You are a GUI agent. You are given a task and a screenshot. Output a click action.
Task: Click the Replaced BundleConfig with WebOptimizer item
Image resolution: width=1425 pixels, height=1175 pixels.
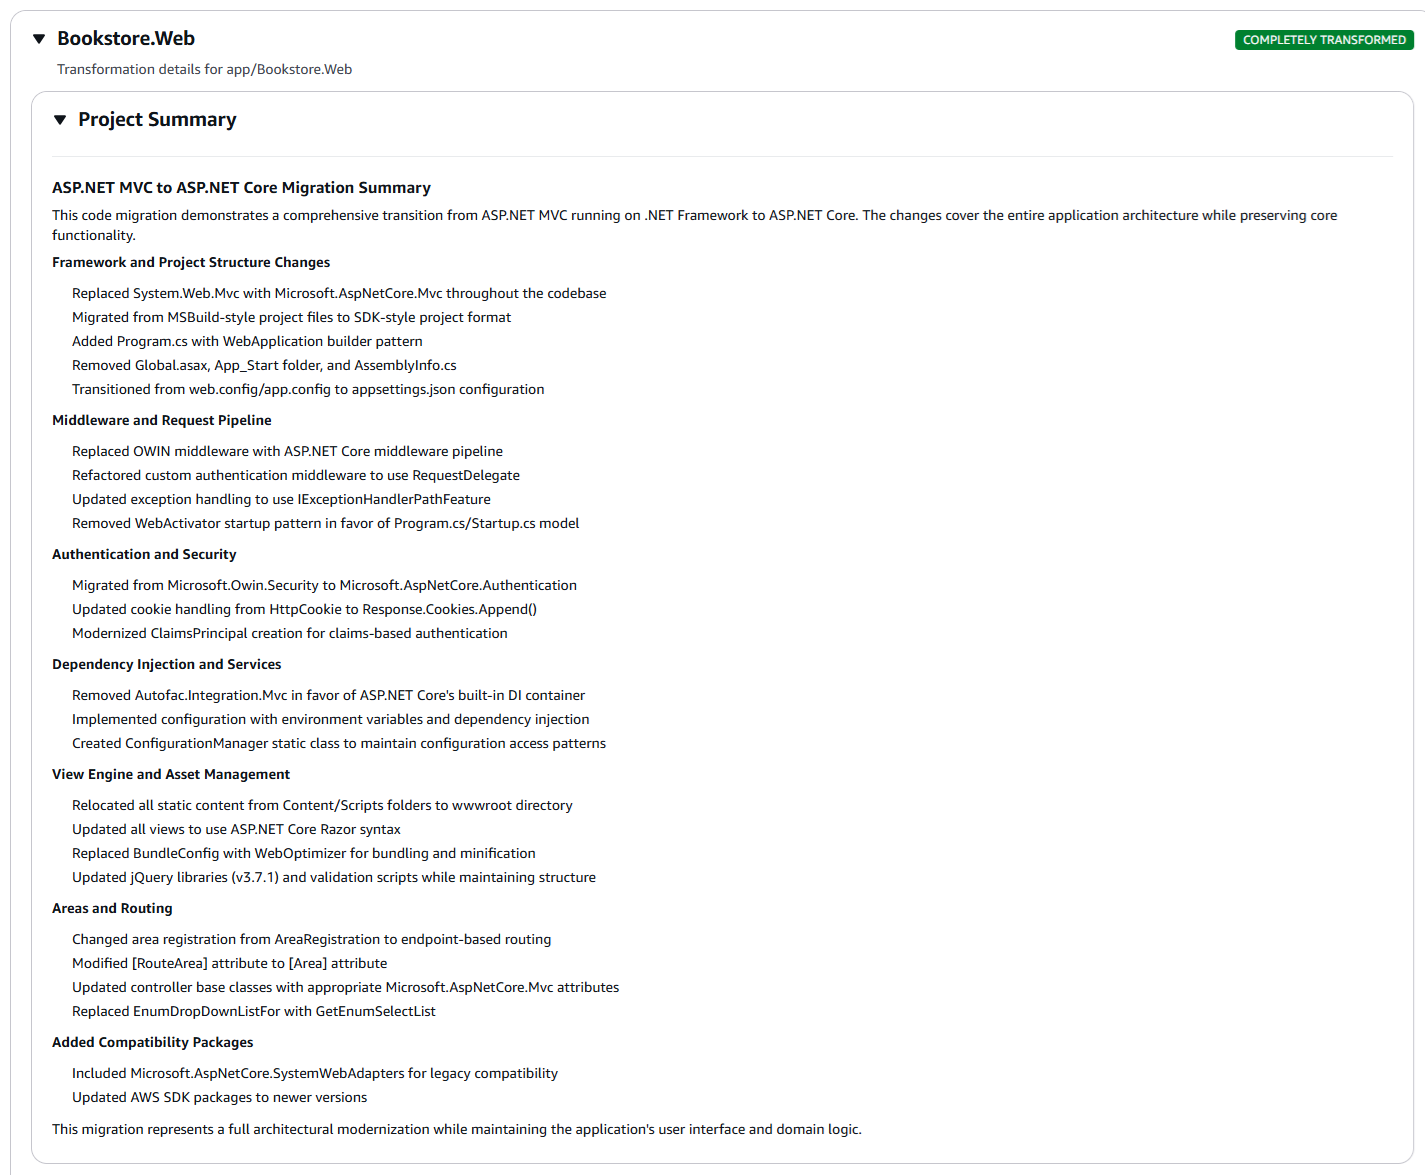pyautogui.click(x=303, y=853)
